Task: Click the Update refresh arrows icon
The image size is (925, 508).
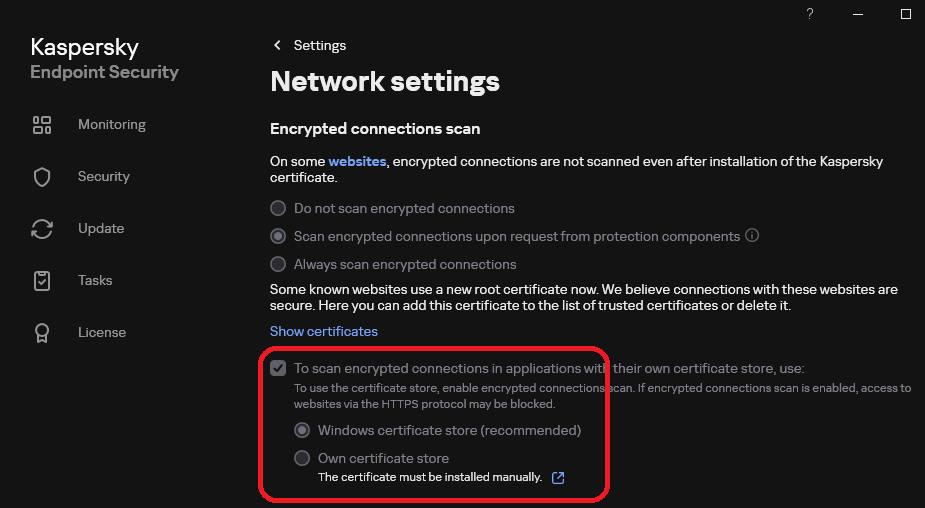Action: tap(42, 229)
